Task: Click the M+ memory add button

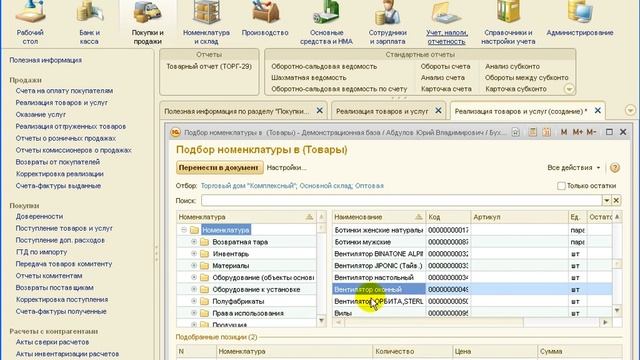Action: 578,132
